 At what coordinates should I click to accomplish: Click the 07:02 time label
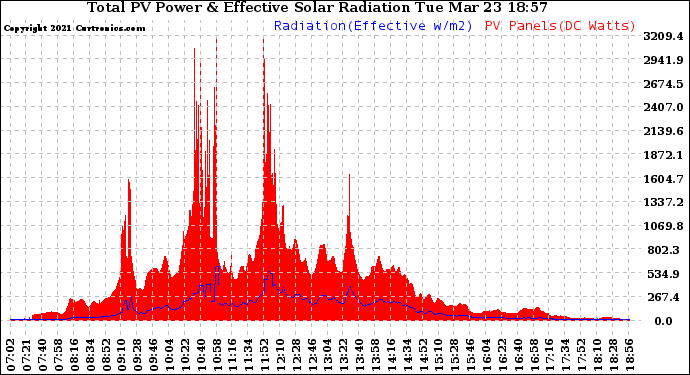tap(11, 355)
